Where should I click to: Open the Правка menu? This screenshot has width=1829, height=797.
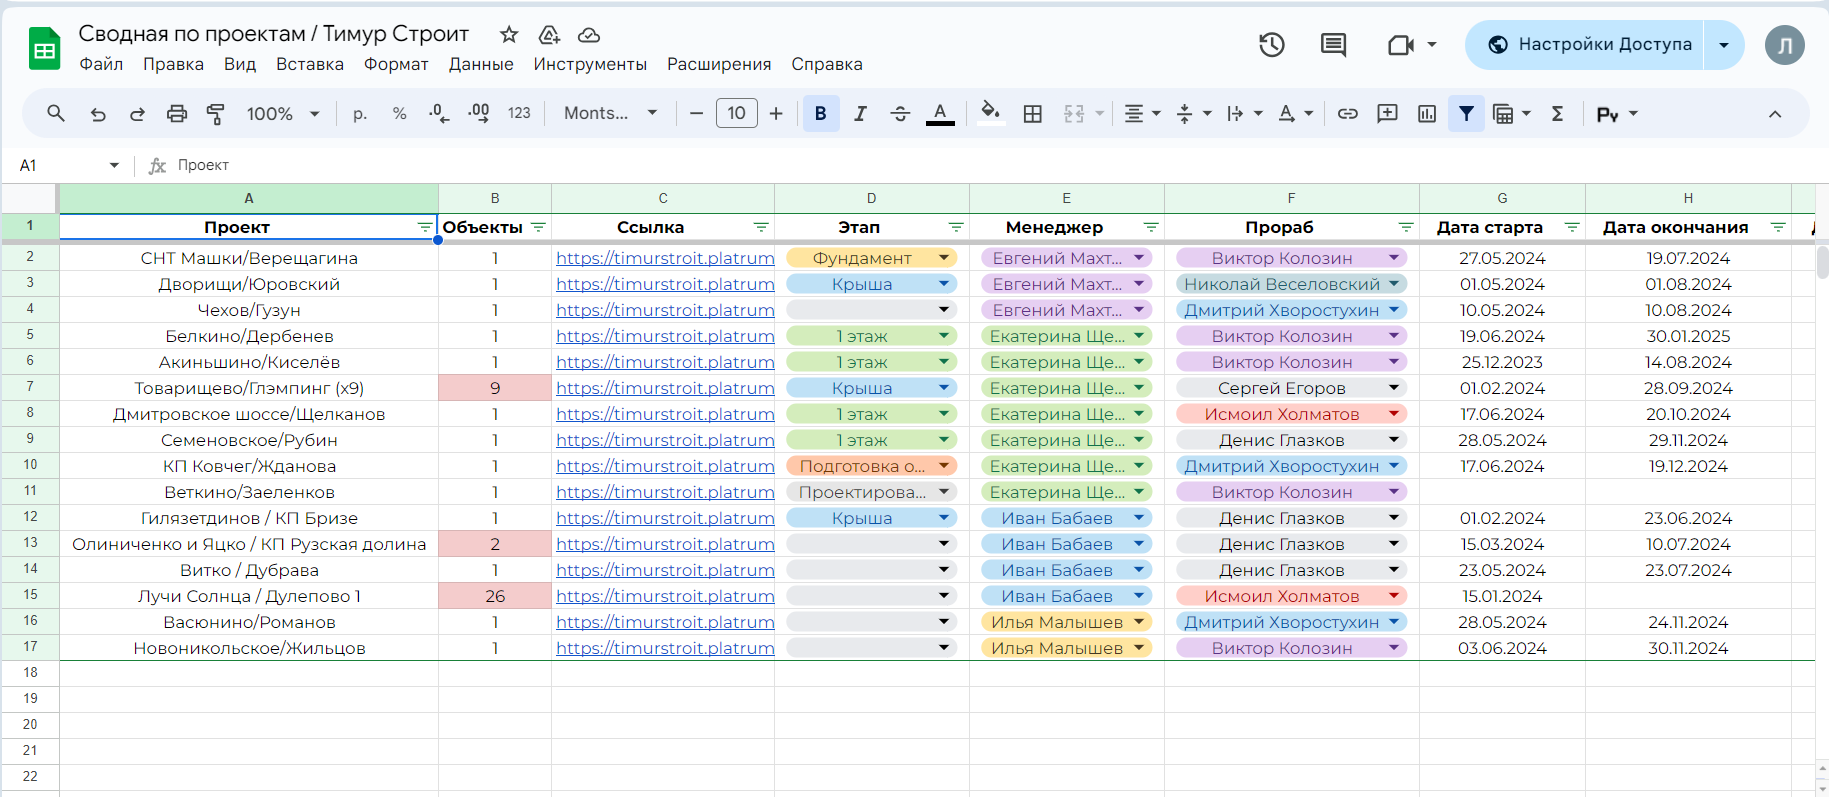[x=173, y=64]
